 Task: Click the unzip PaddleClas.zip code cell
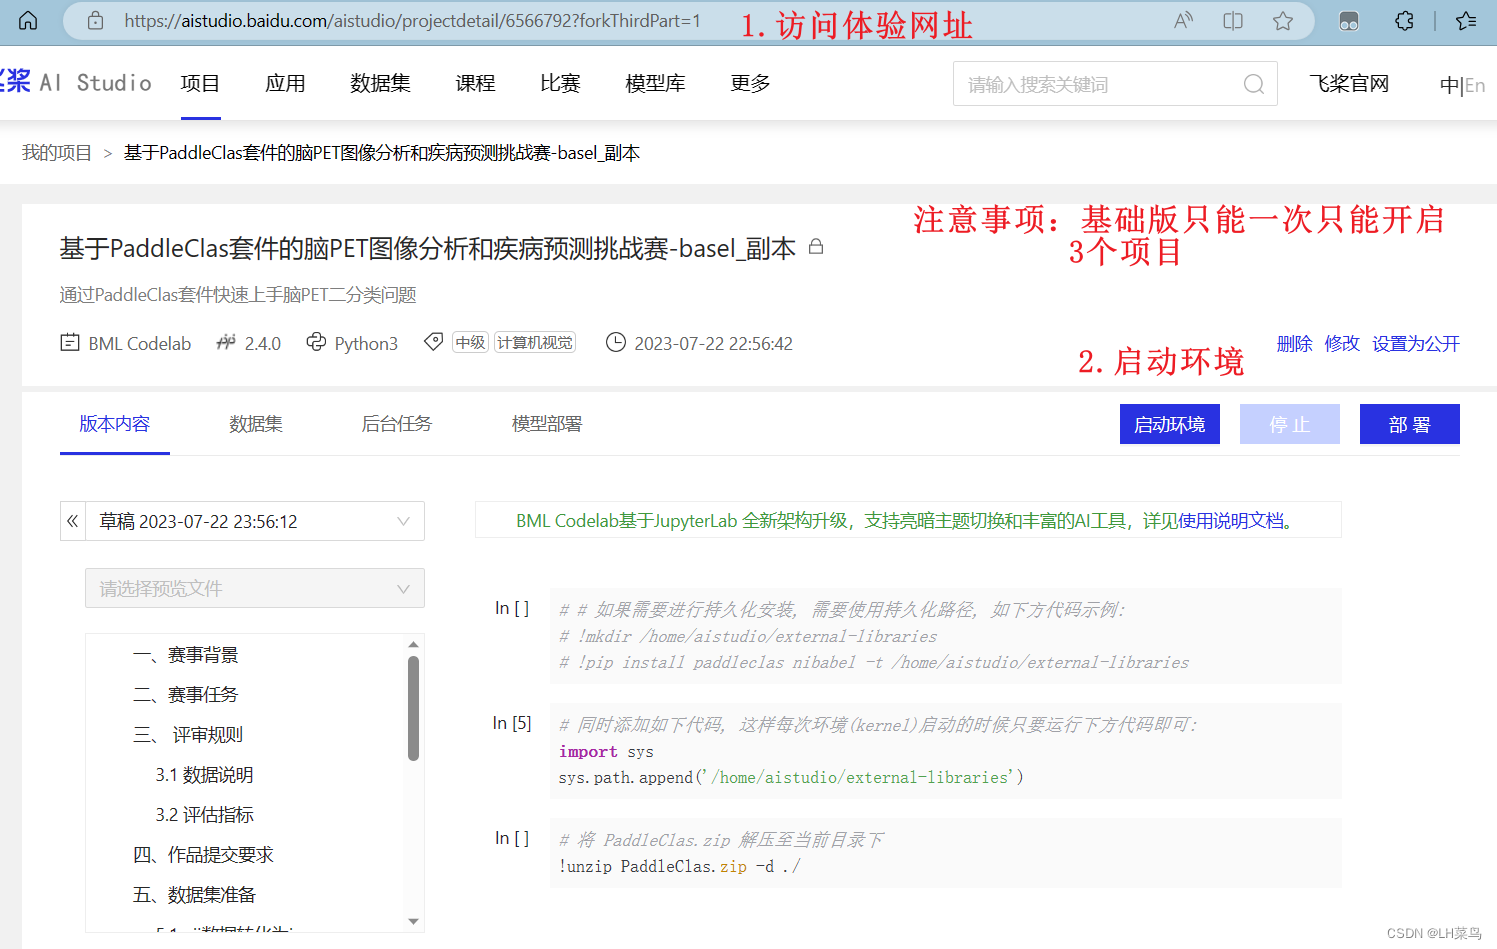click(945, 853)
